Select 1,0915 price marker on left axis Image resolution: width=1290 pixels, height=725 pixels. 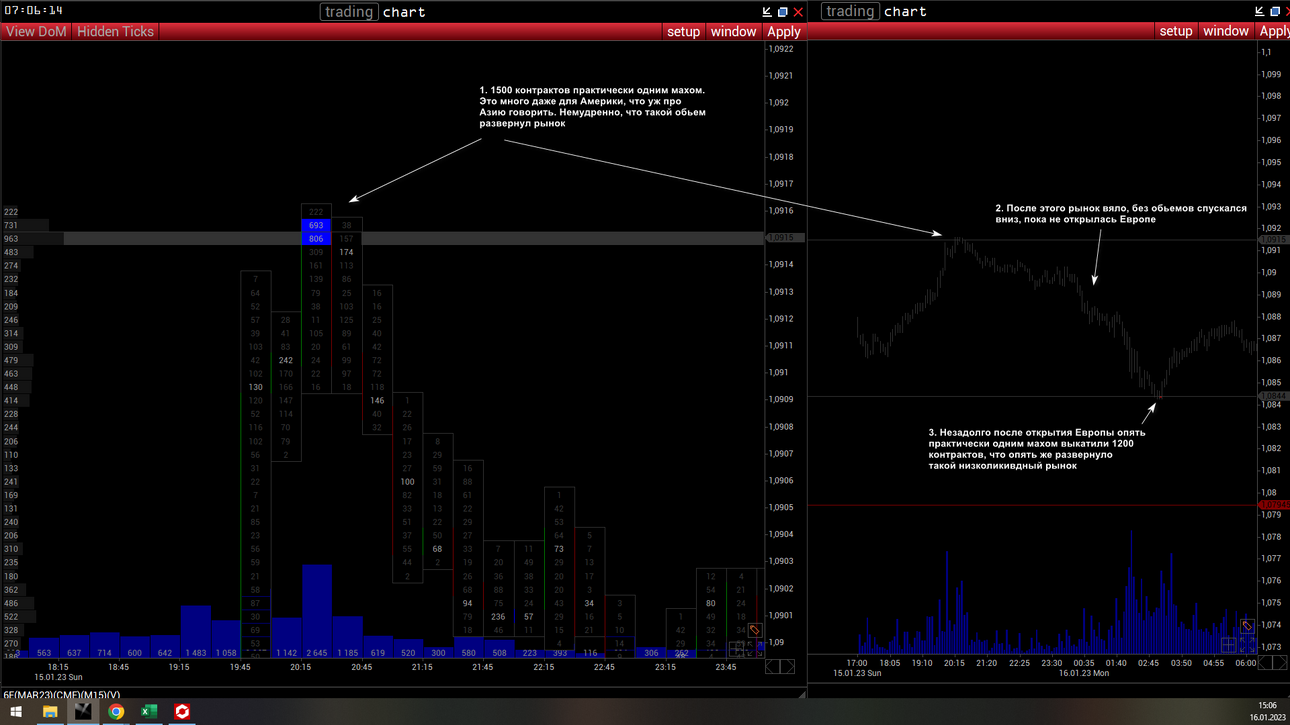coord(783,238)
